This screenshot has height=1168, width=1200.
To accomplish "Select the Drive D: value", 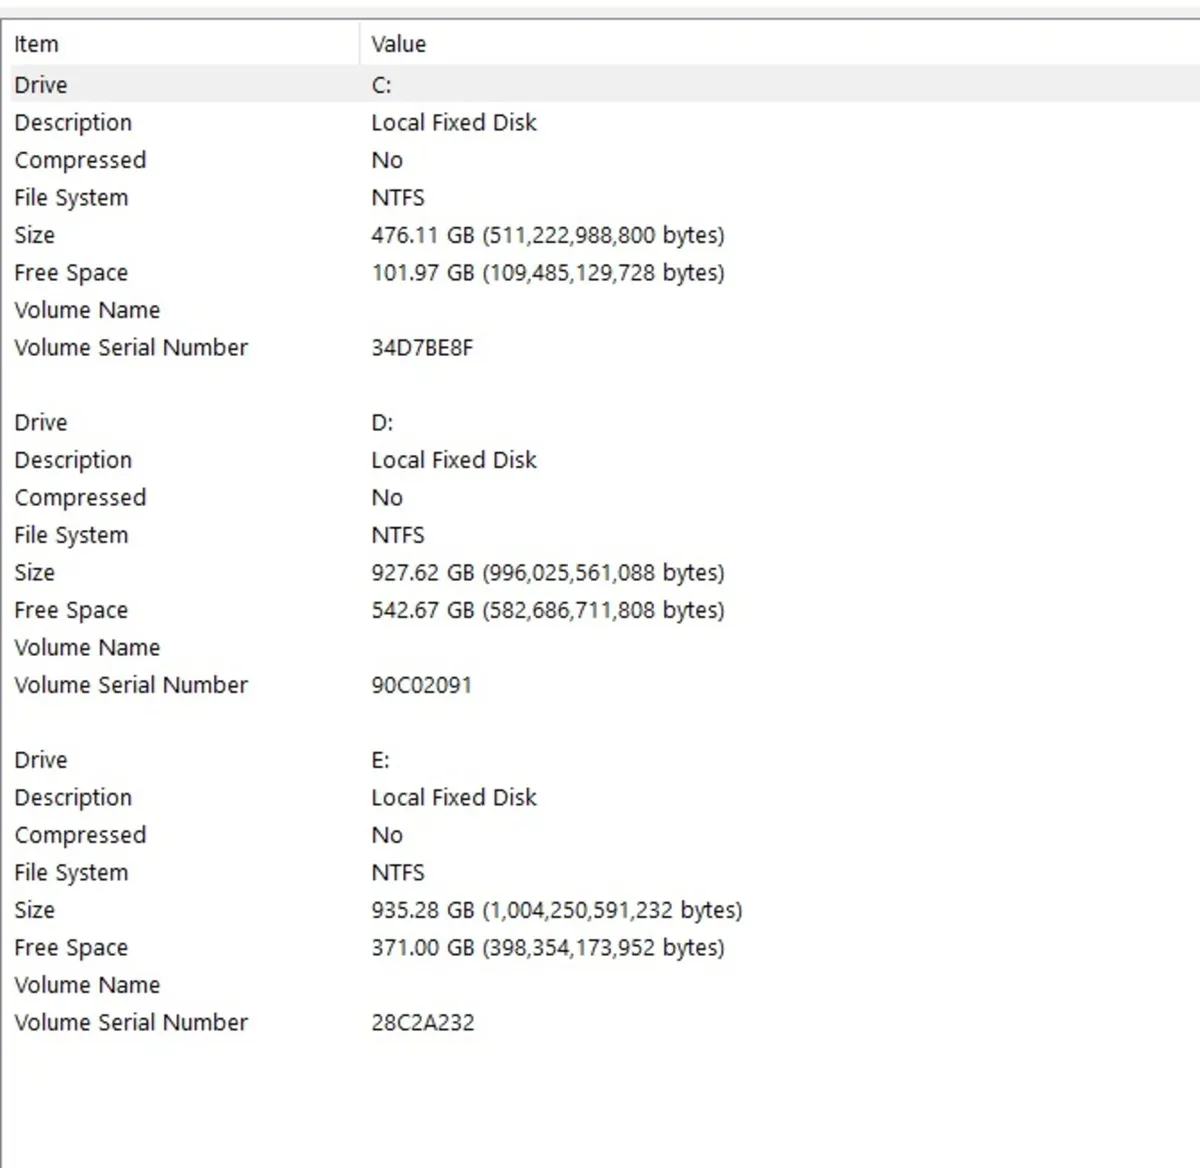I will pos(382,423).
